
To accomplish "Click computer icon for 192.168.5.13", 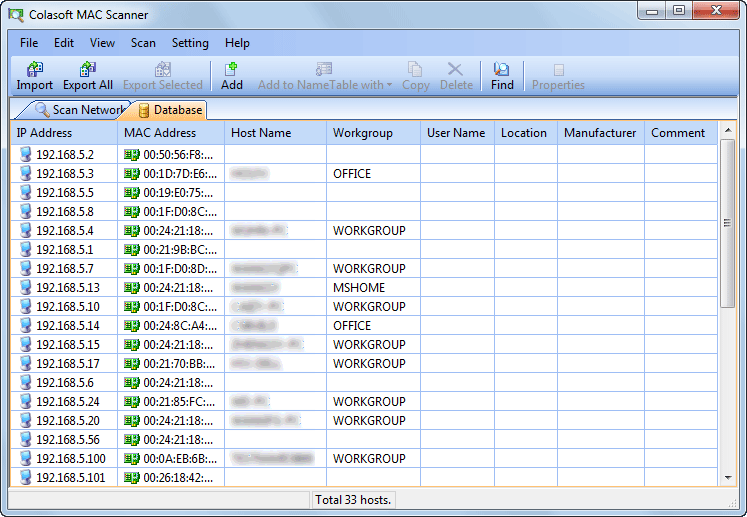I will [26, 287].
